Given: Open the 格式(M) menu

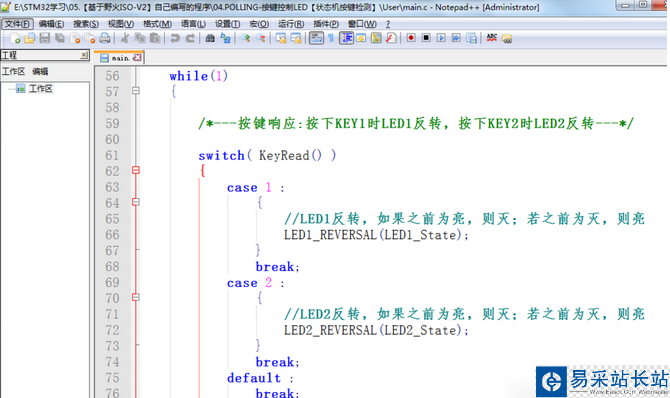Looking at the screenshot, I should tap(157, 24).
